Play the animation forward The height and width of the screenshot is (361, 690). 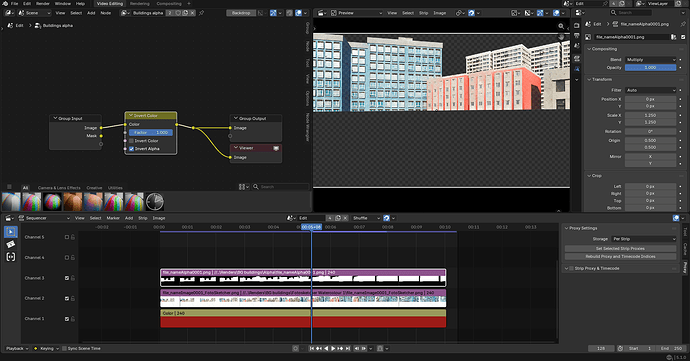pos(333,348)
